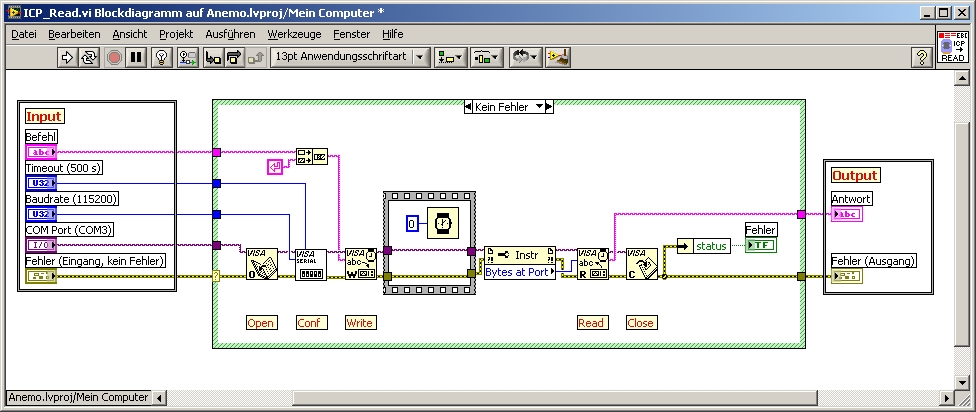Open context help question mark button
The width and height of the screenshot is (976, 412).
point(921,57)
